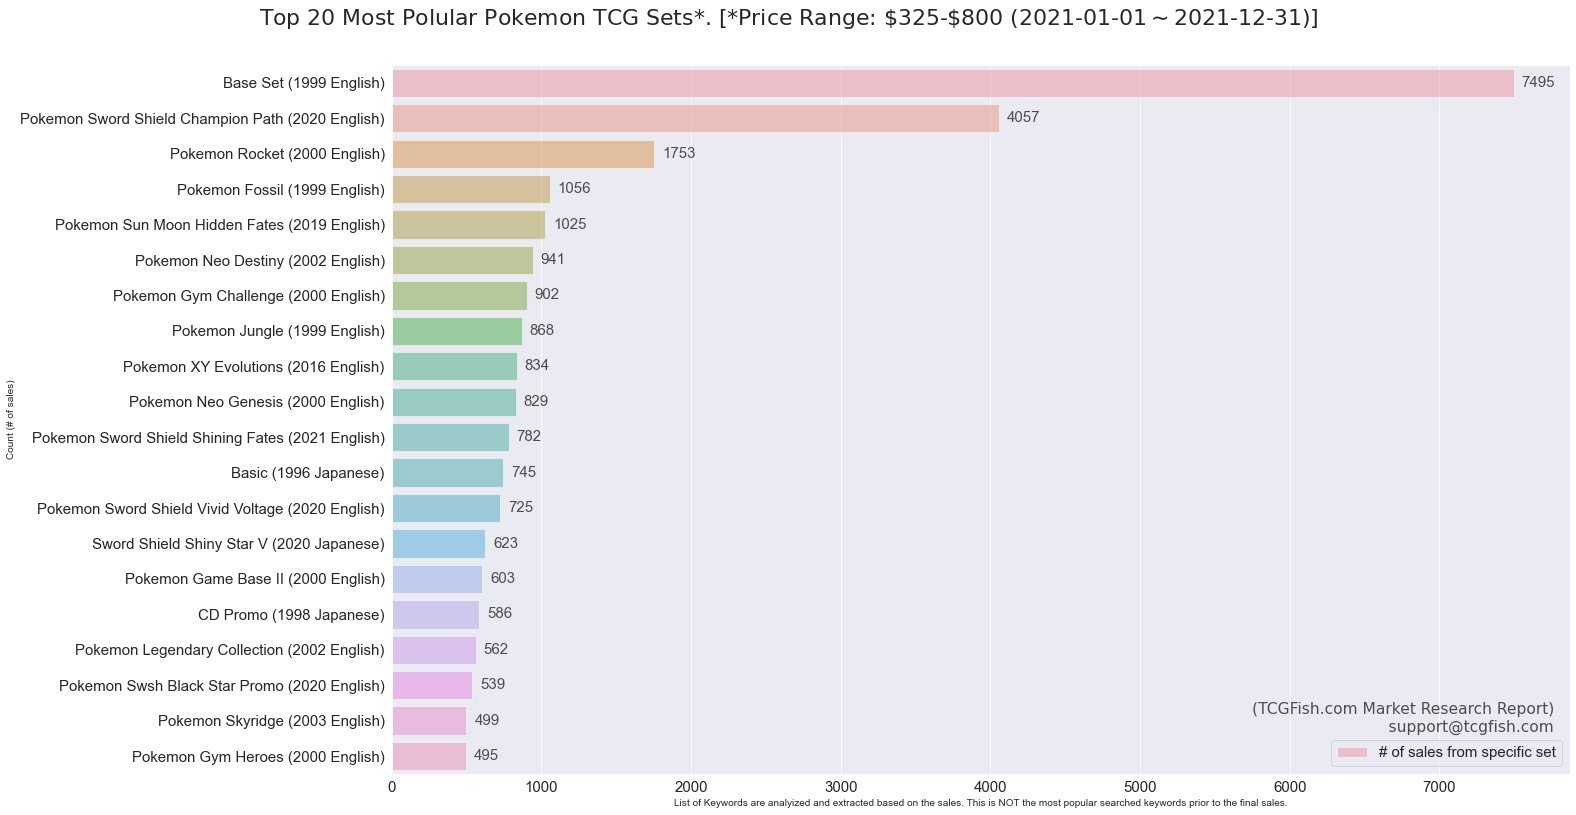
Task: Click the support@tcgfish.com email text
Action: click(x=1470, y=727)
